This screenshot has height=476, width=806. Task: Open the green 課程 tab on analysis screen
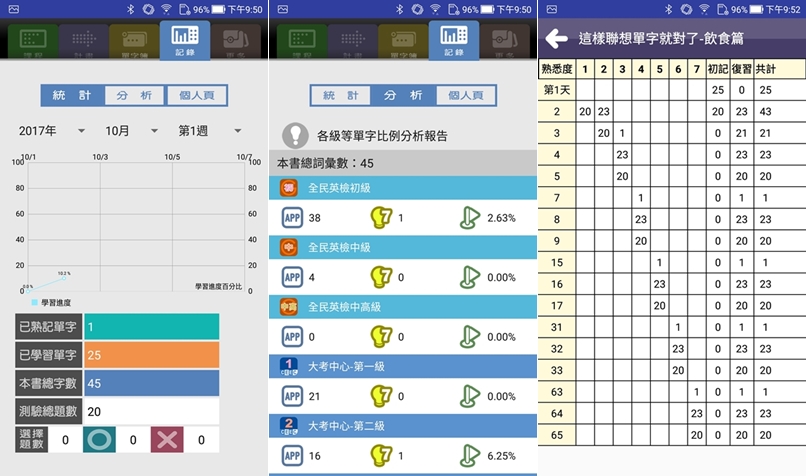tap(302, 41)
